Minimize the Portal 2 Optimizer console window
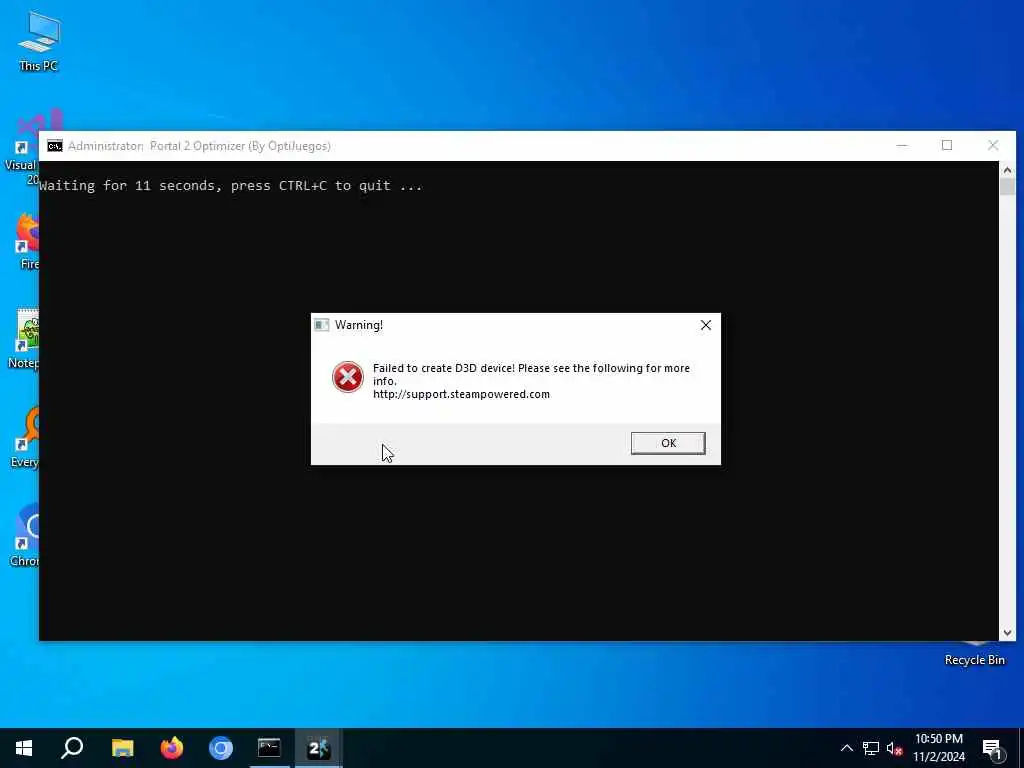This screenshot has height=768, width=1024. tap(902, 146)
